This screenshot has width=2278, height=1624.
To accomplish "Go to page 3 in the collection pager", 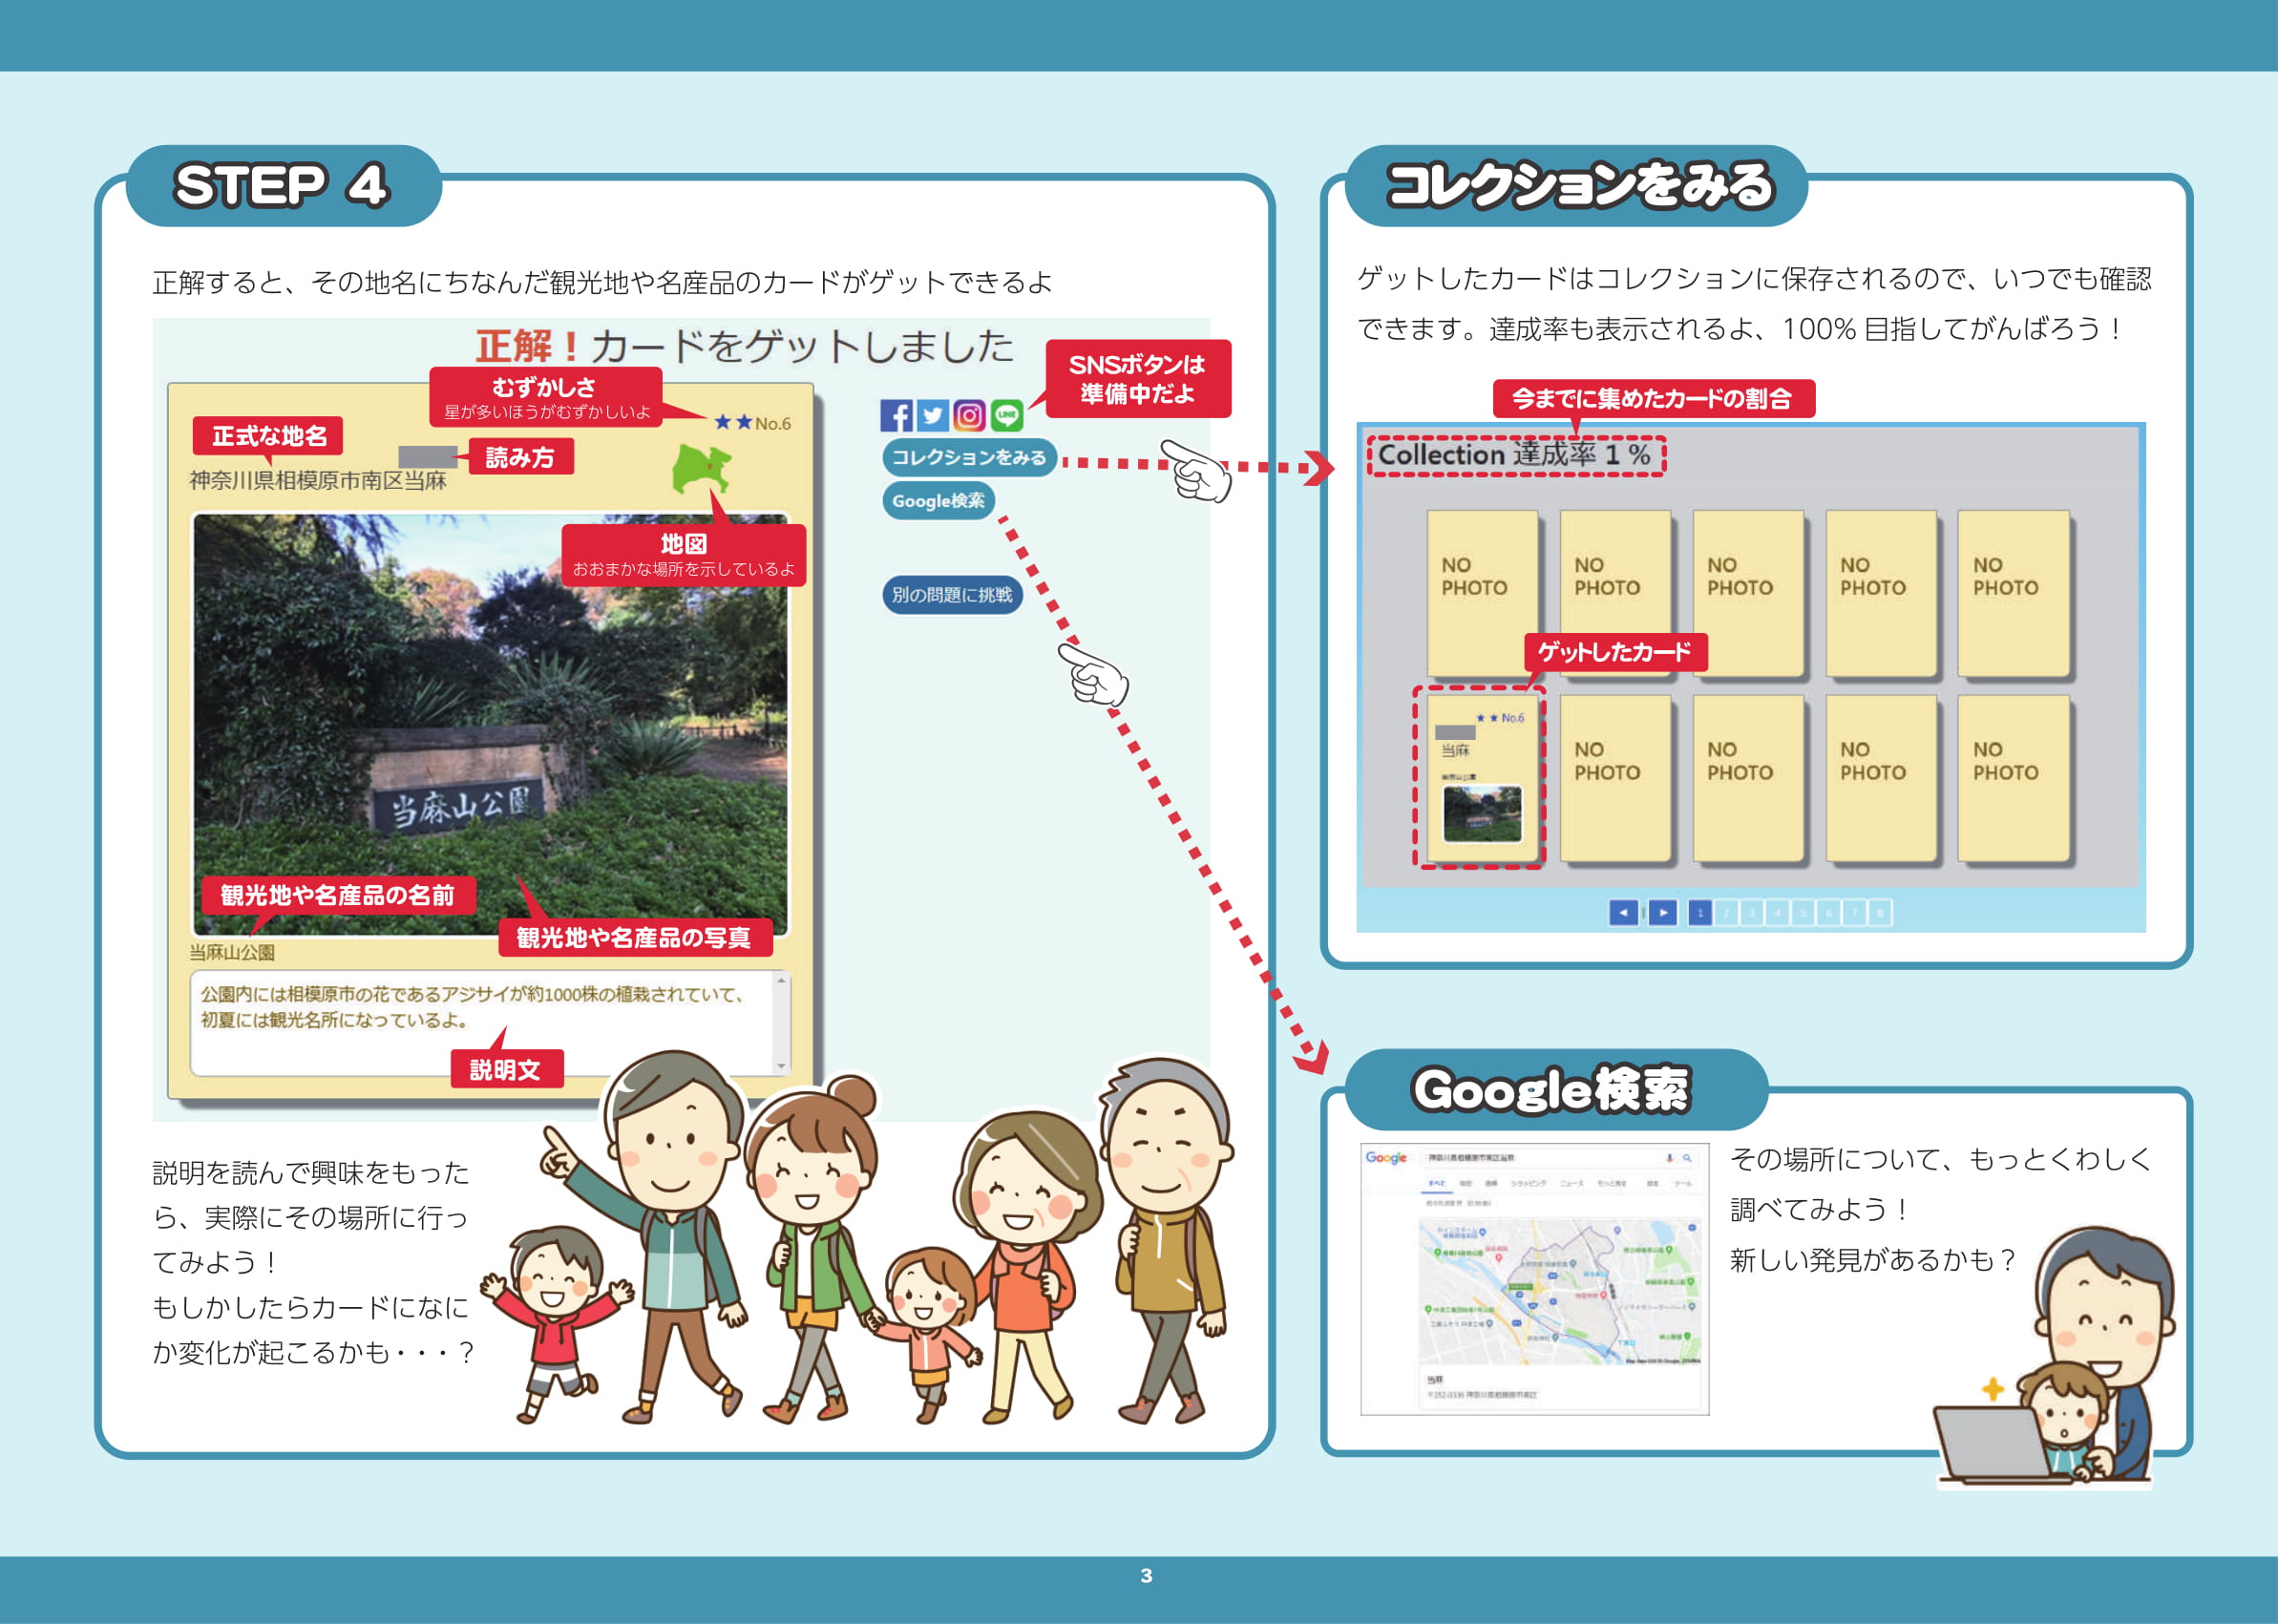I will (1752, 913).
